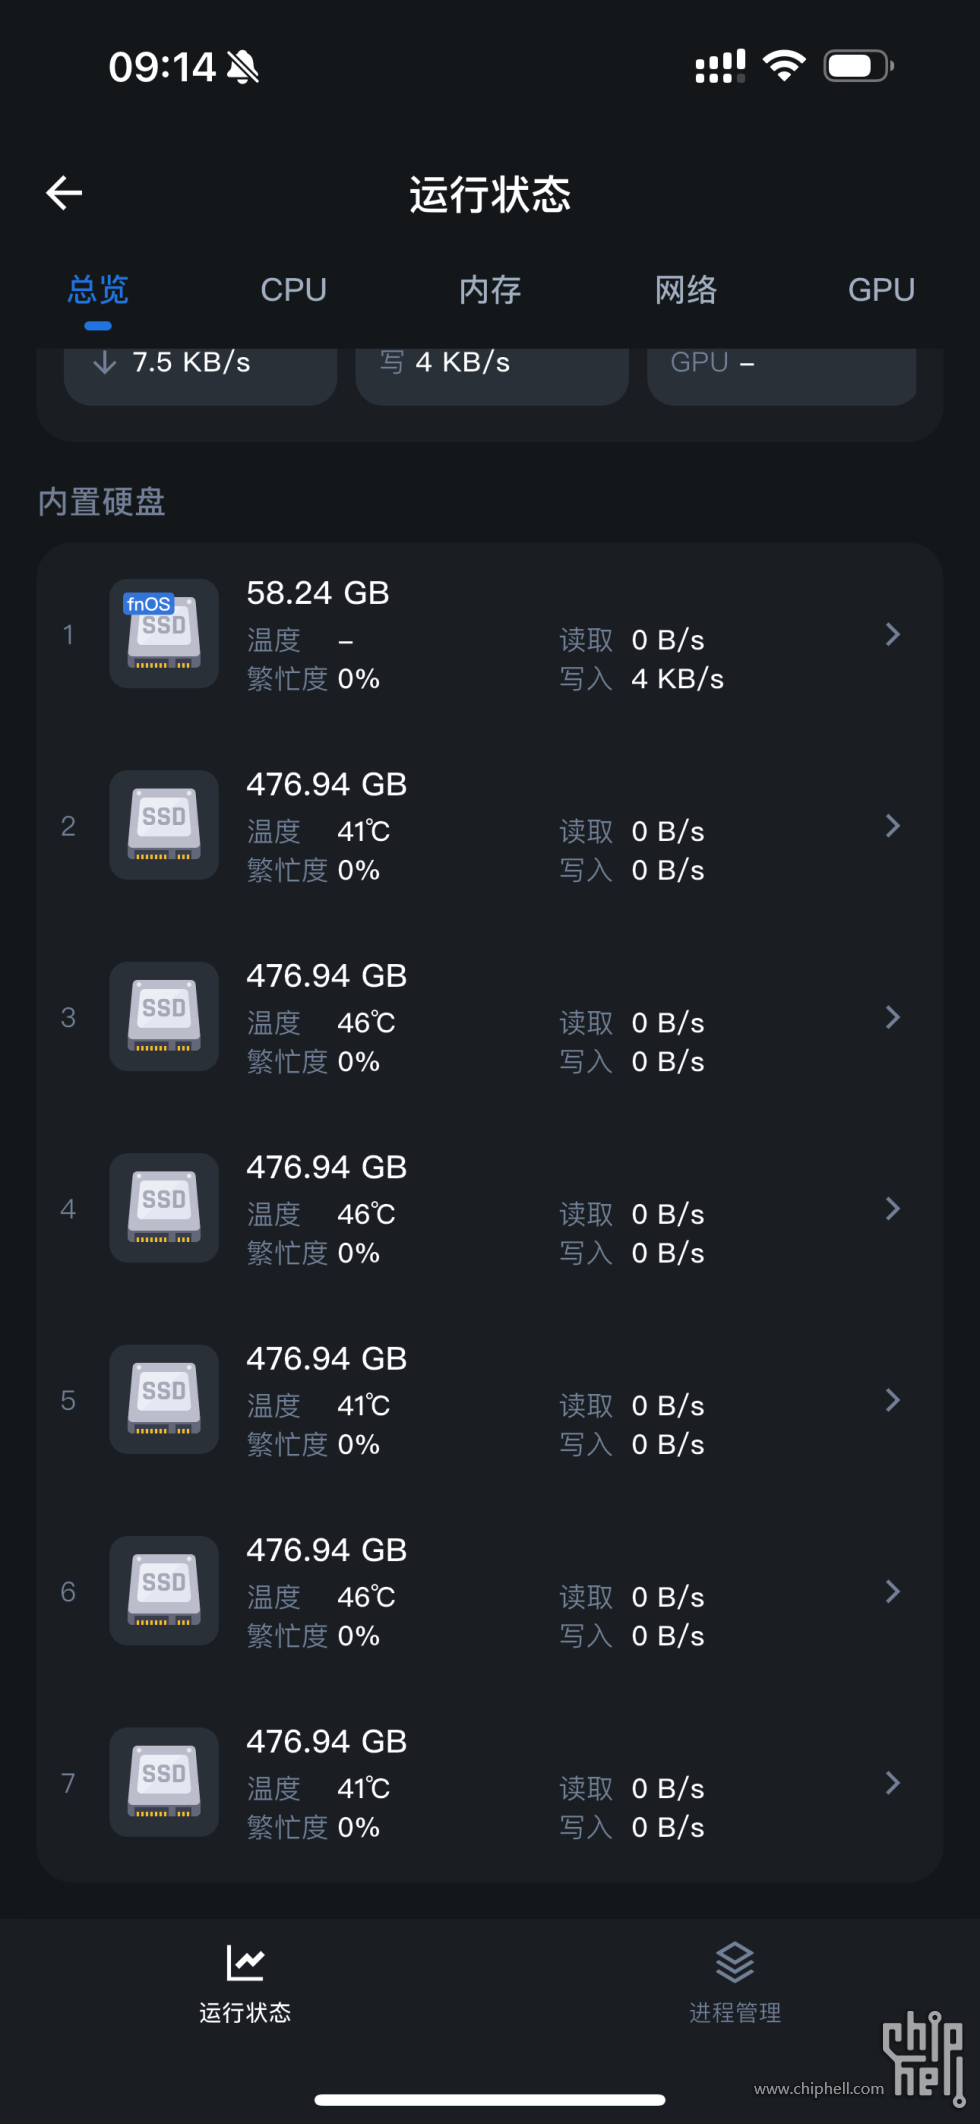Switch to the 内存 tab

pos(490,290)
